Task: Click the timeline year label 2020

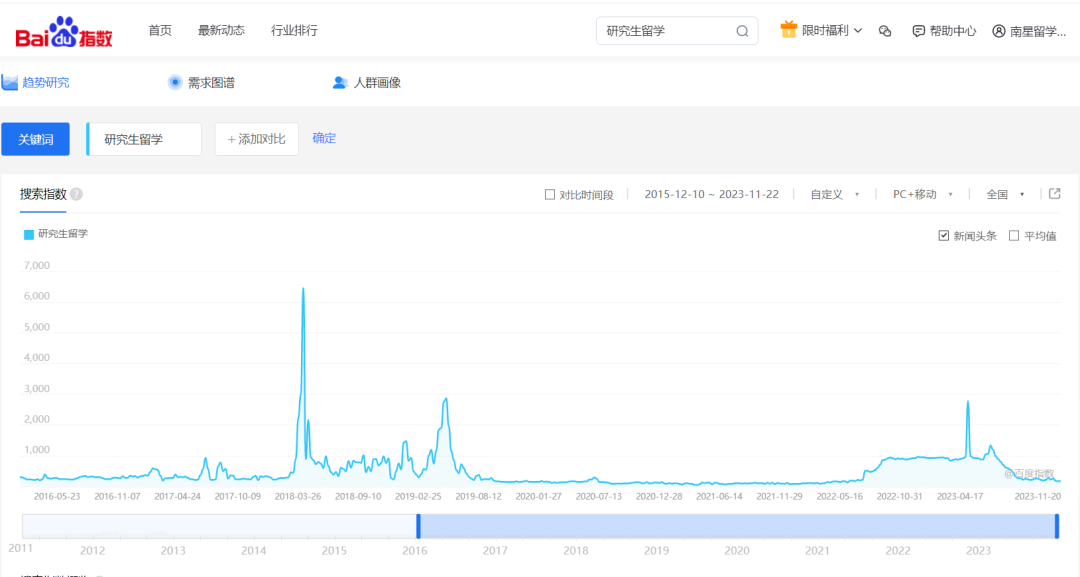Action: [737, 551]
